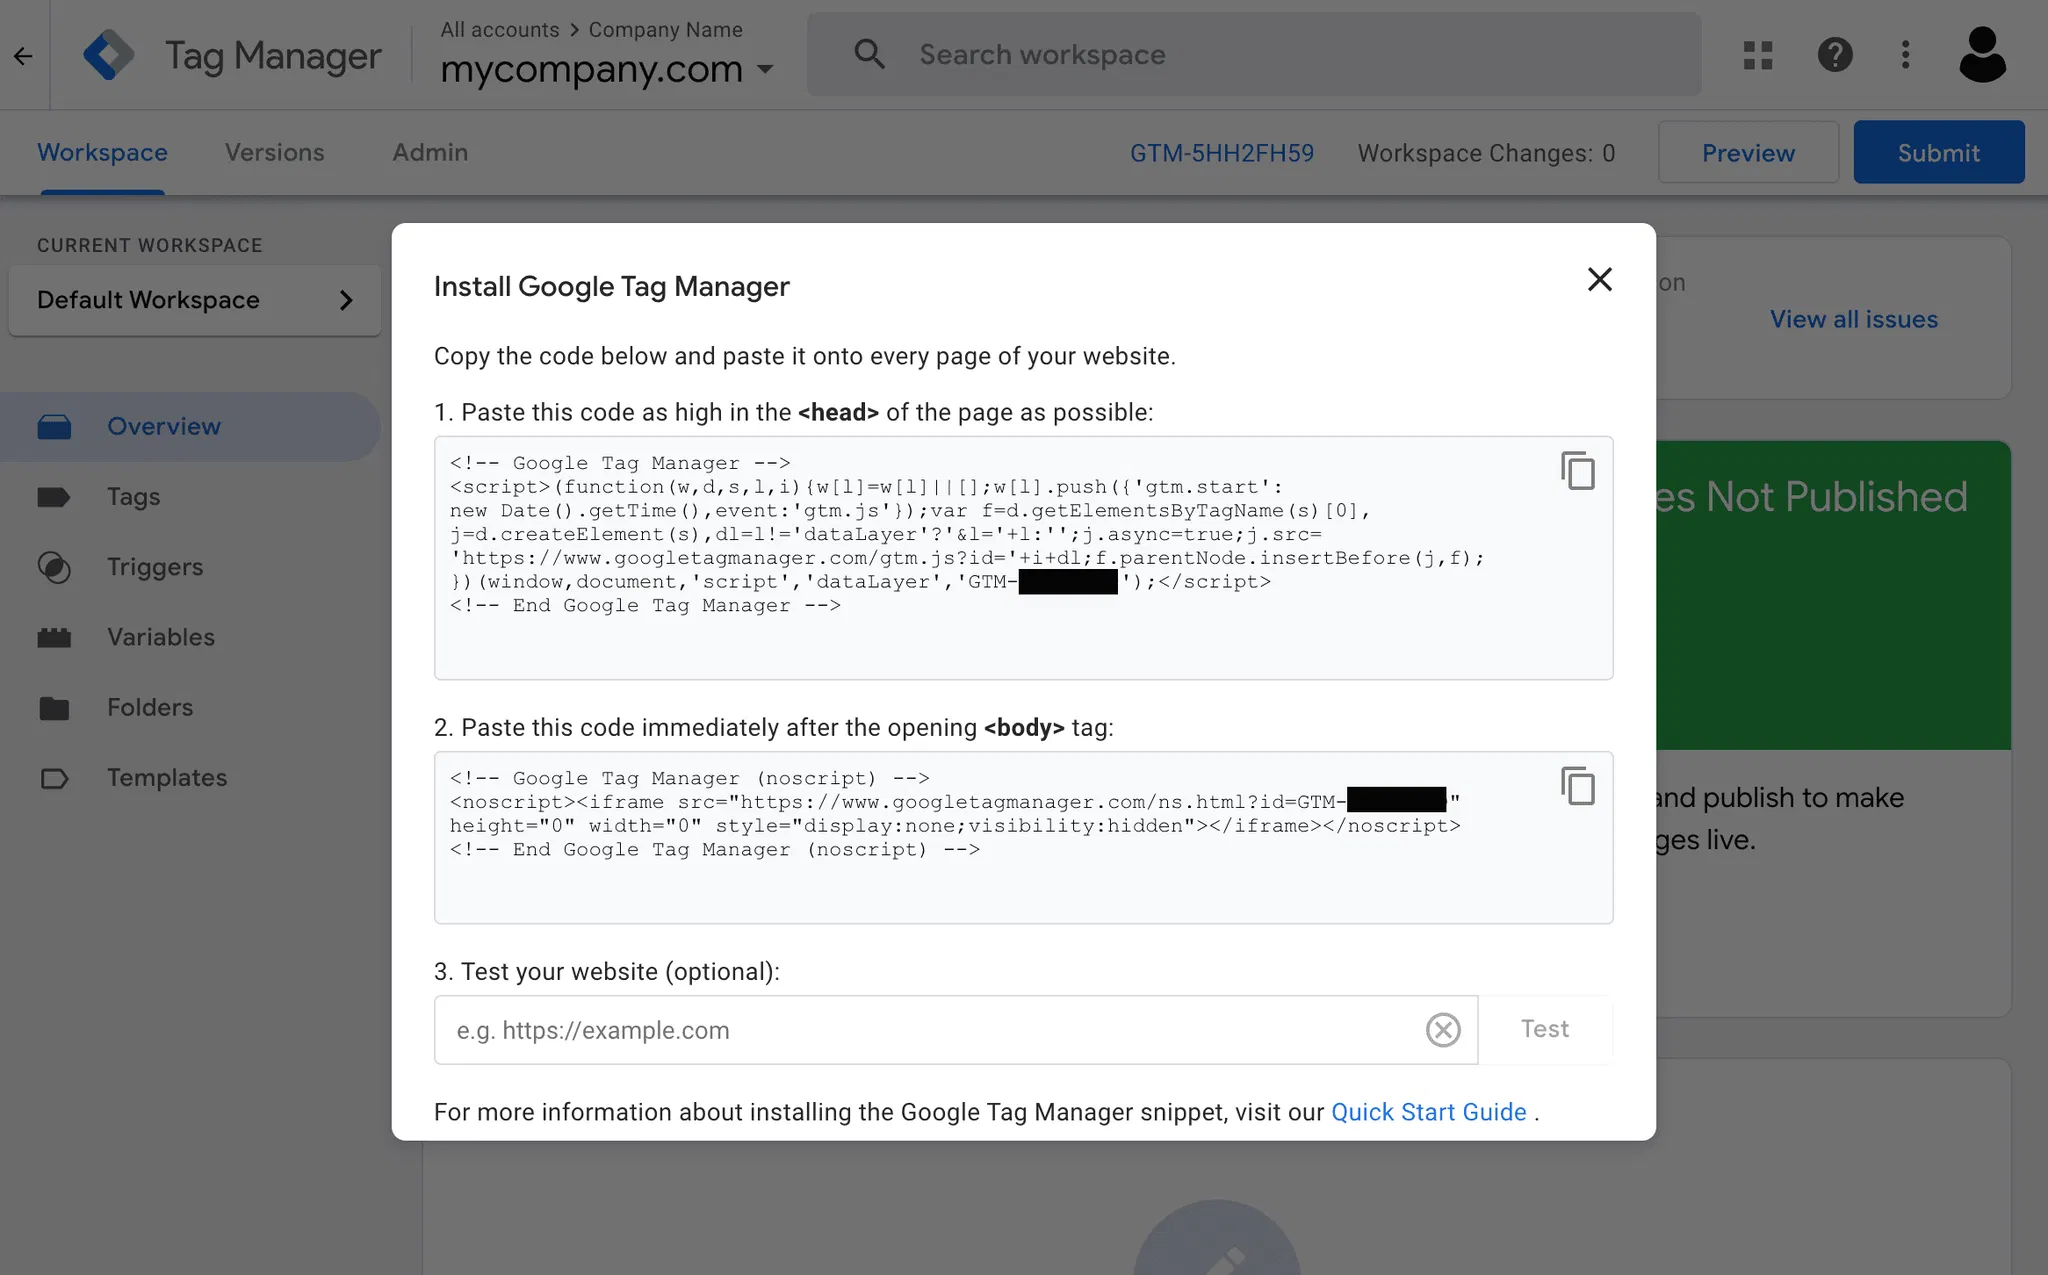Click the Preview button

click(x=1747, y=153)
